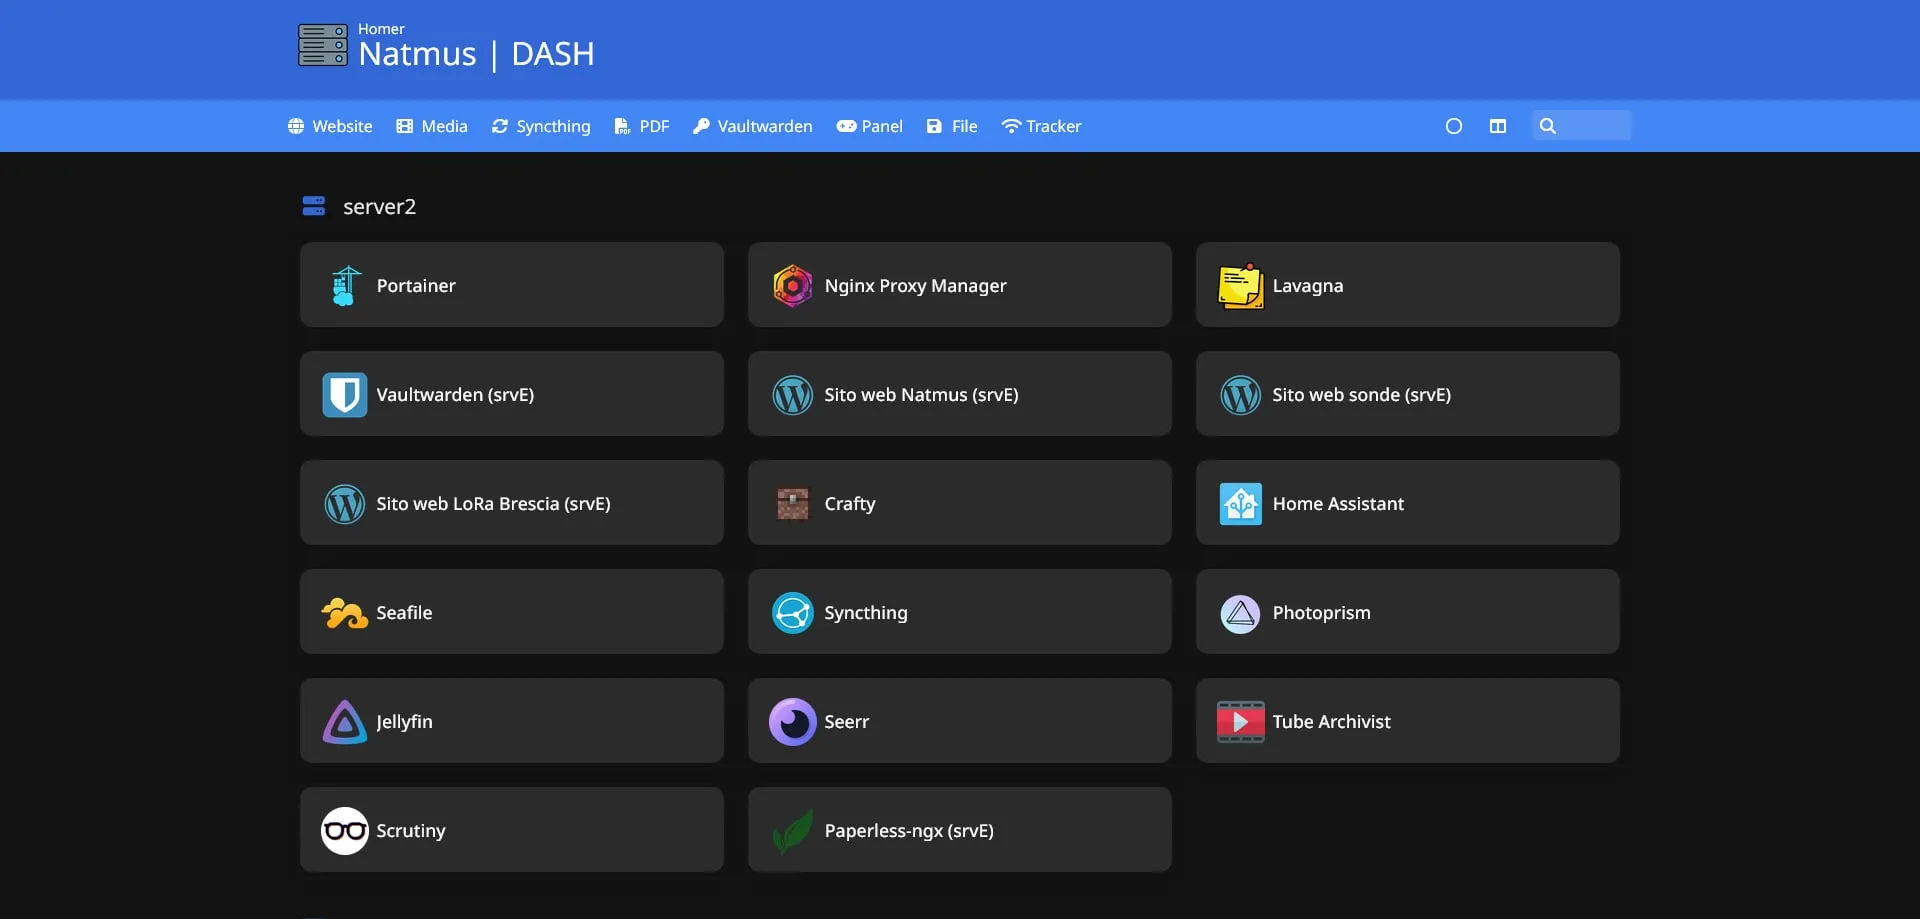The image size is (1920, 919).
Task: Open the Tube Archivist label
Action: coord(1331,722)
